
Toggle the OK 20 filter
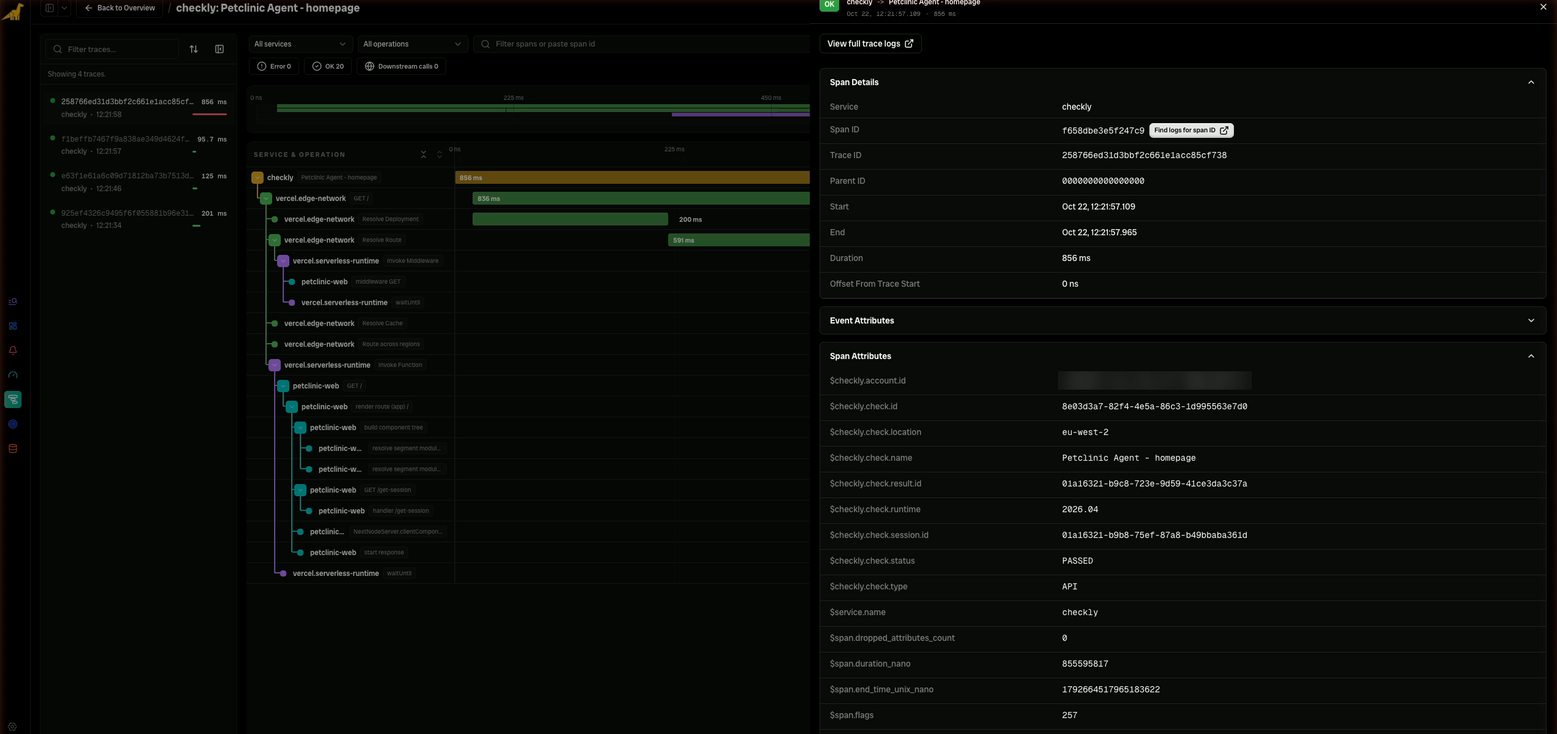click(x=328, y=66)
